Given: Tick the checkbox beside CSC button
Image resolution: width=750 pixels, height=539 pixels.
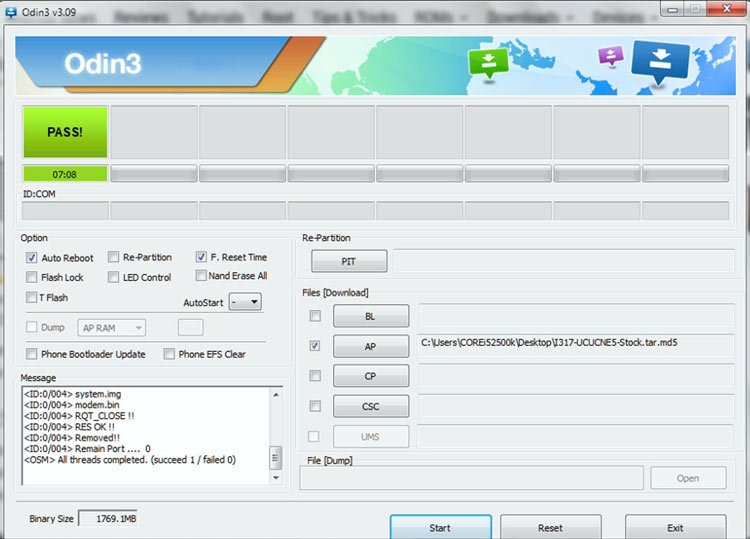Looking at the screenshot, I should tap(315, 406).
